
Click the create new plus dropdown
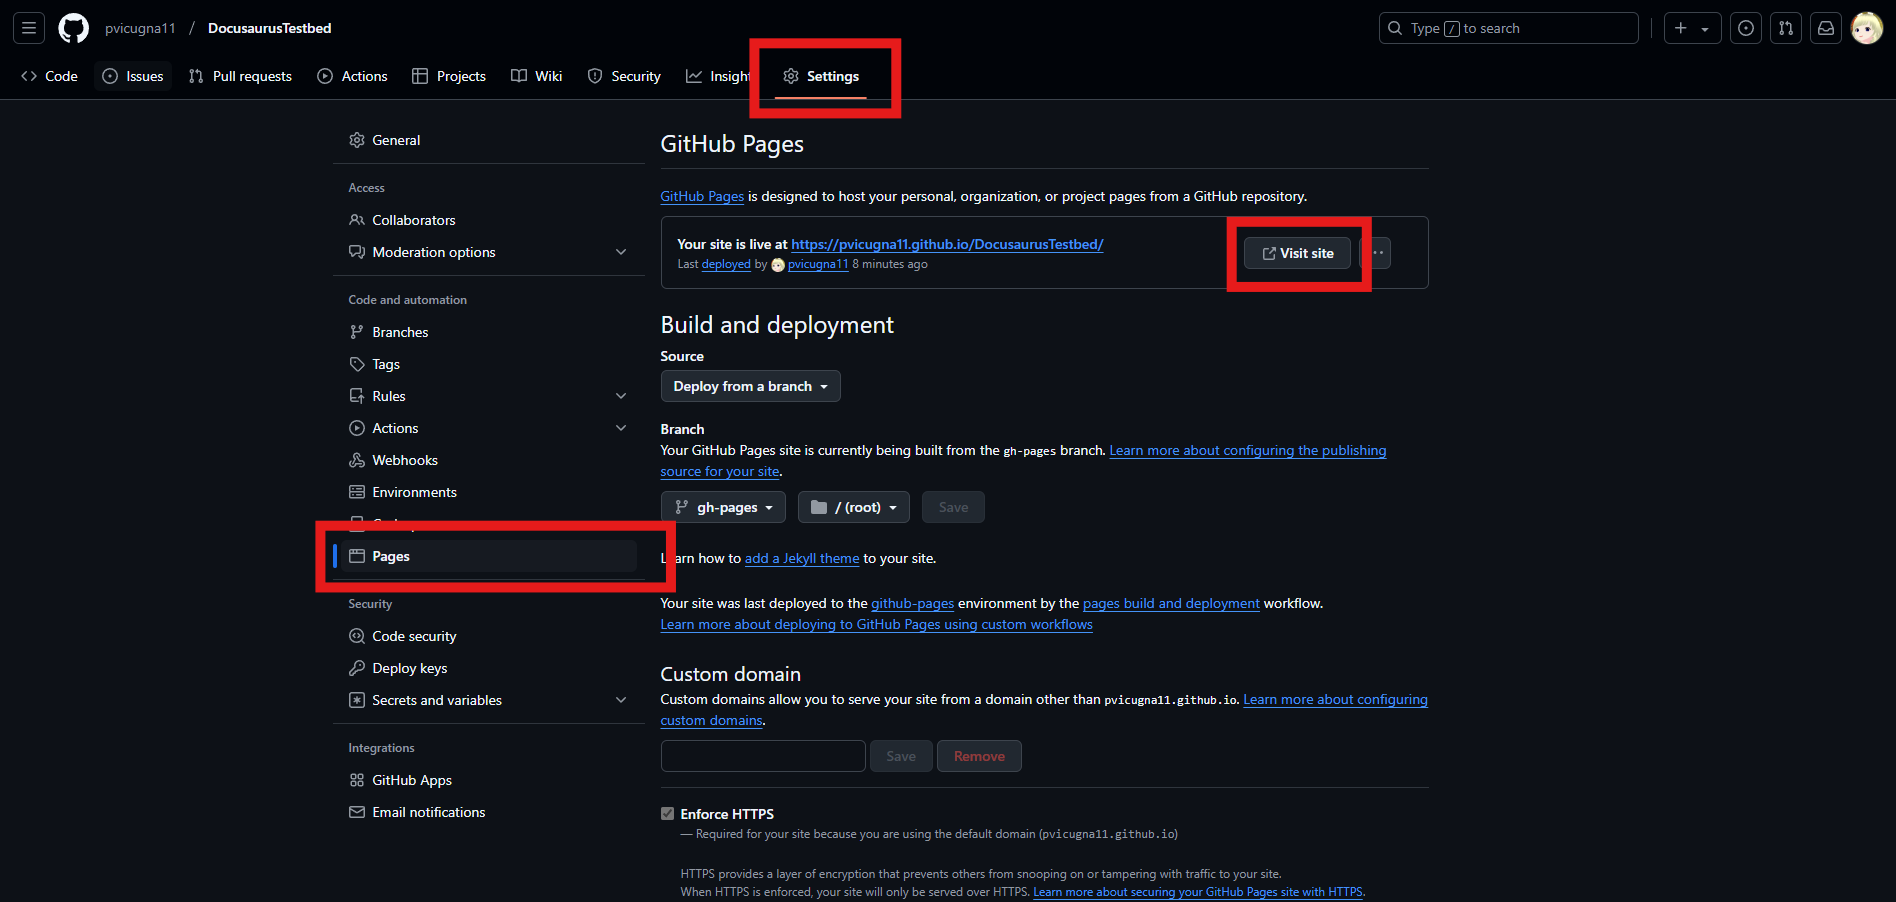[x=1691, y=28]
